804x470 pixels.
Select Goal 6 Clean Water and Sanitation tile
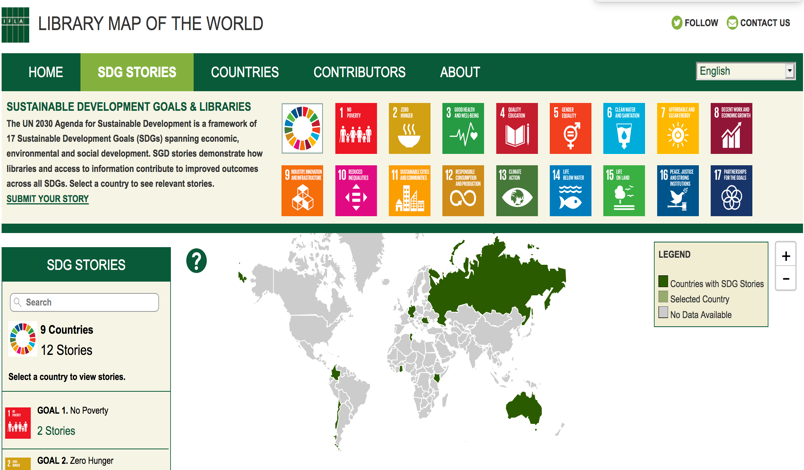pos(624,128)
